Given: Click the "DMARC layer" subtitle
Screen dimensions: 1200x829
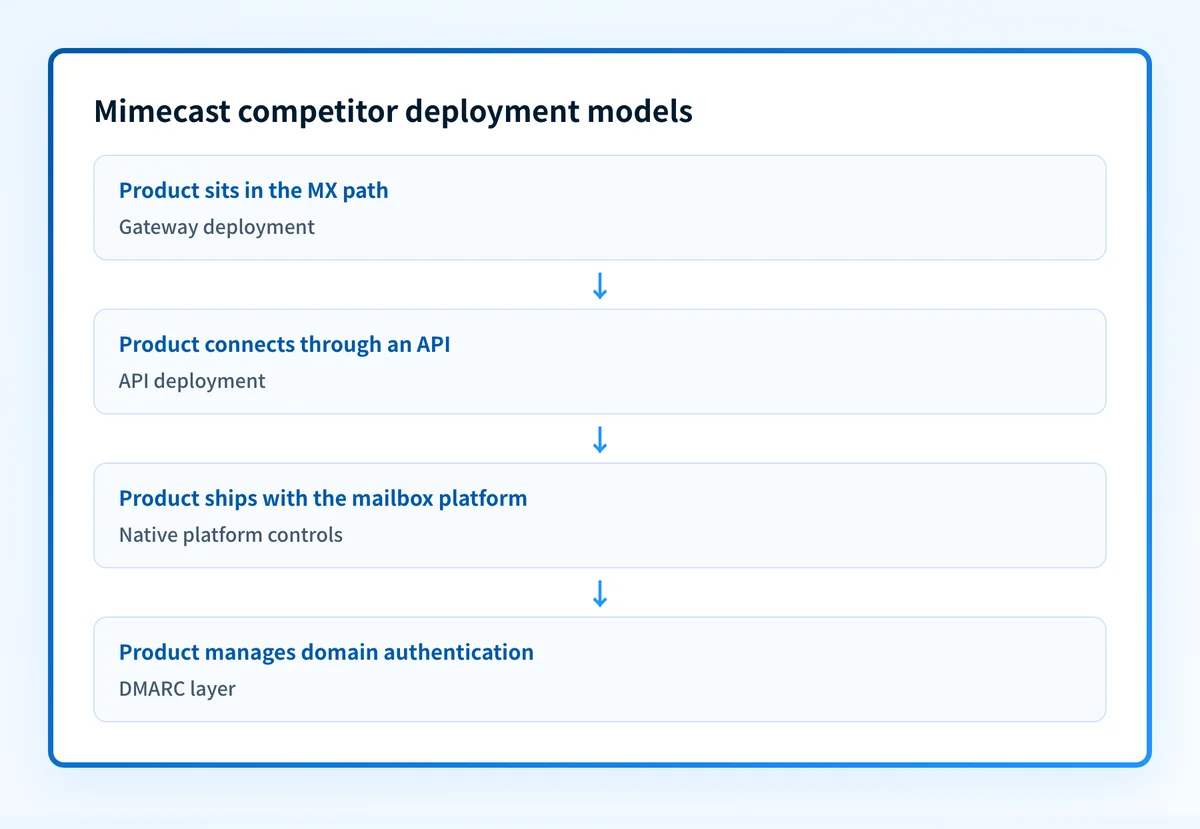Looking at the screenshot, I should tap(177, 689).
